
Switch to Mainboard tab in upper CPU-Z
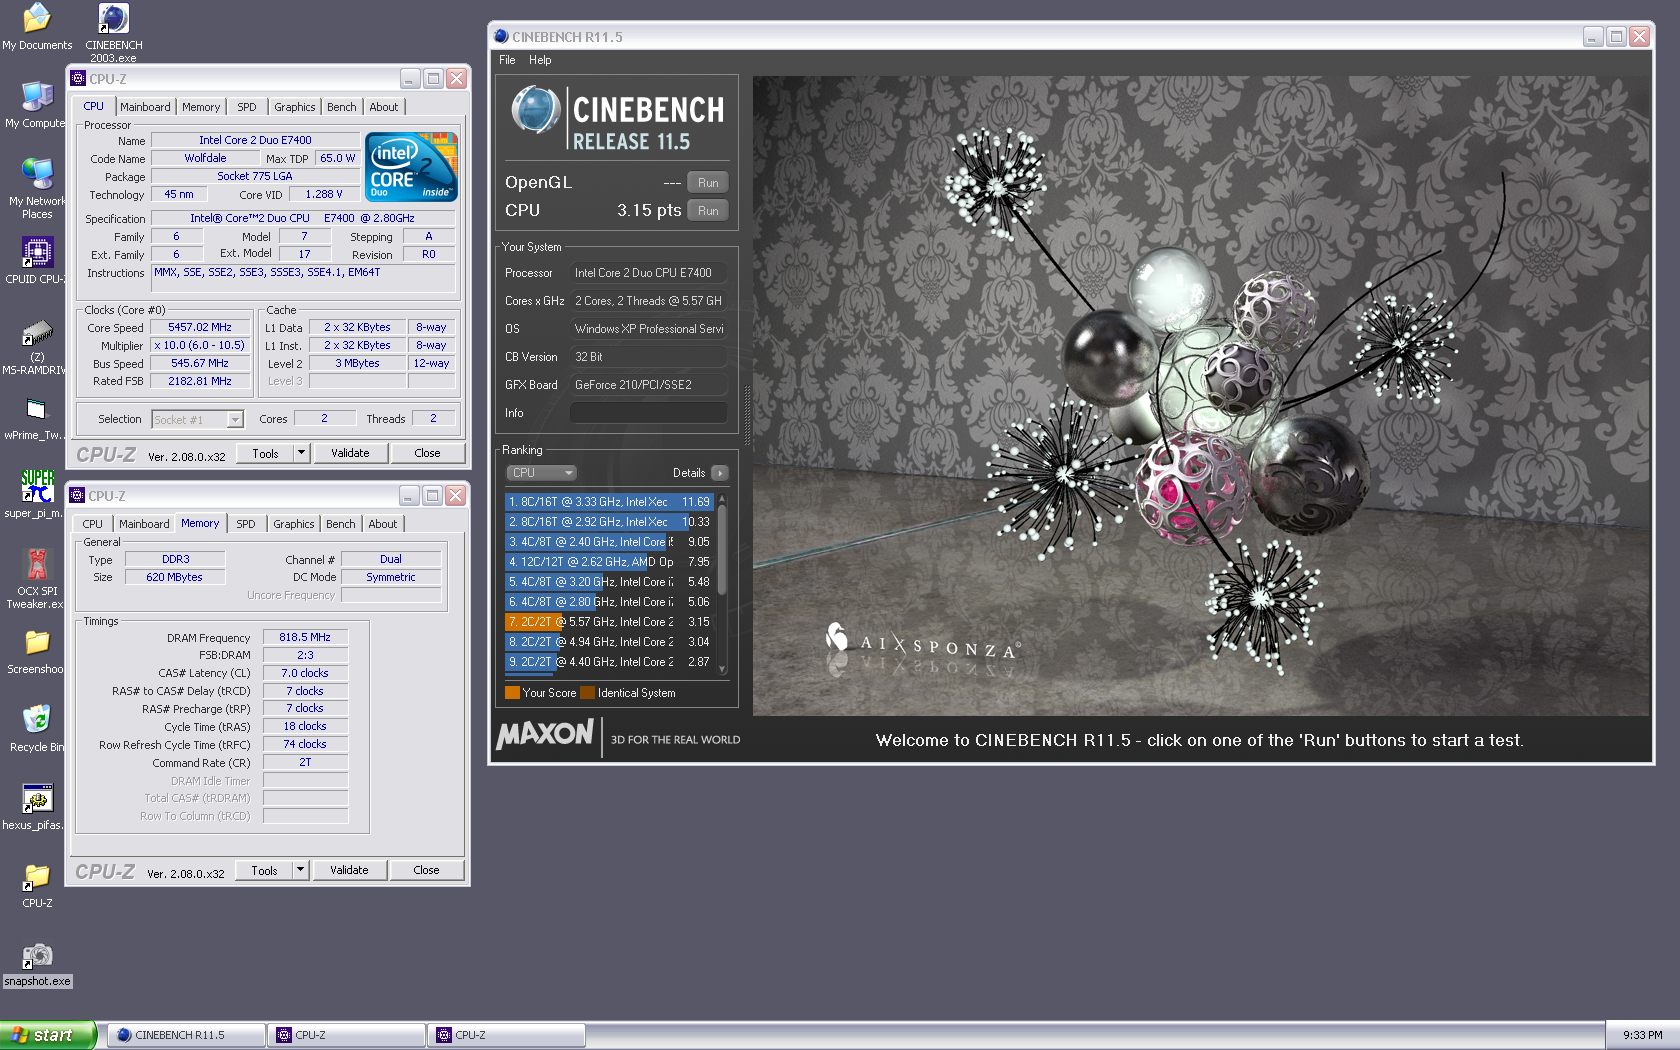tap(145, 107)
